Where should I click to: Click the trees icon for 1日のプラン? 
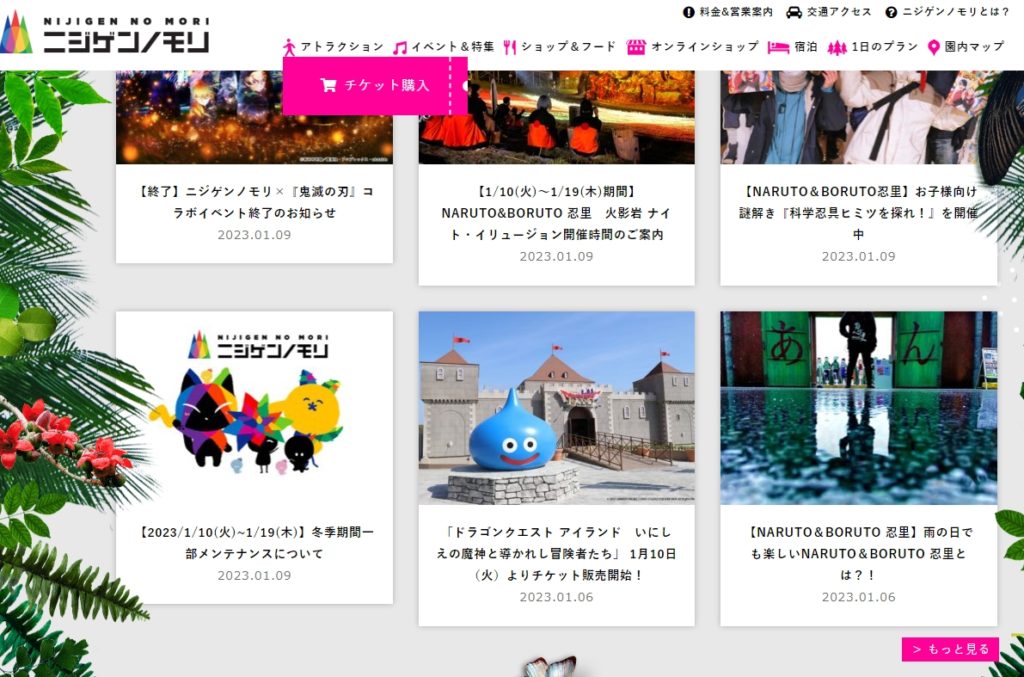tap(837, 47)
